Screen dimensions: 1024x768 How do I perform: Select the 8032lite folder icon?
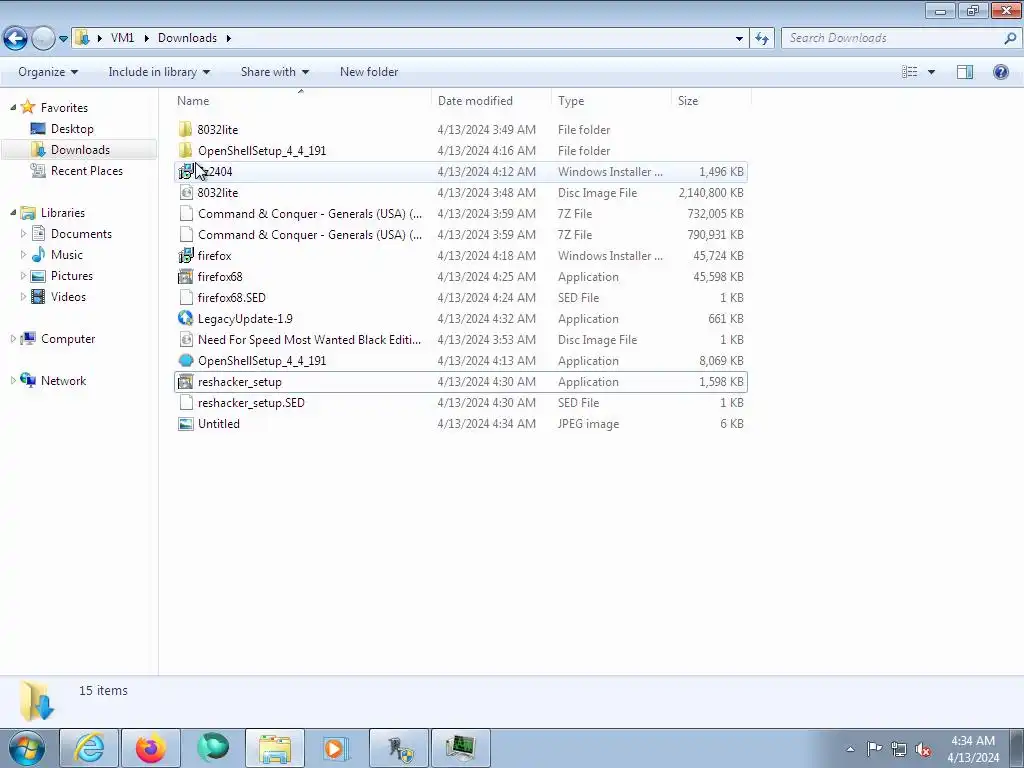click(185, 129)
